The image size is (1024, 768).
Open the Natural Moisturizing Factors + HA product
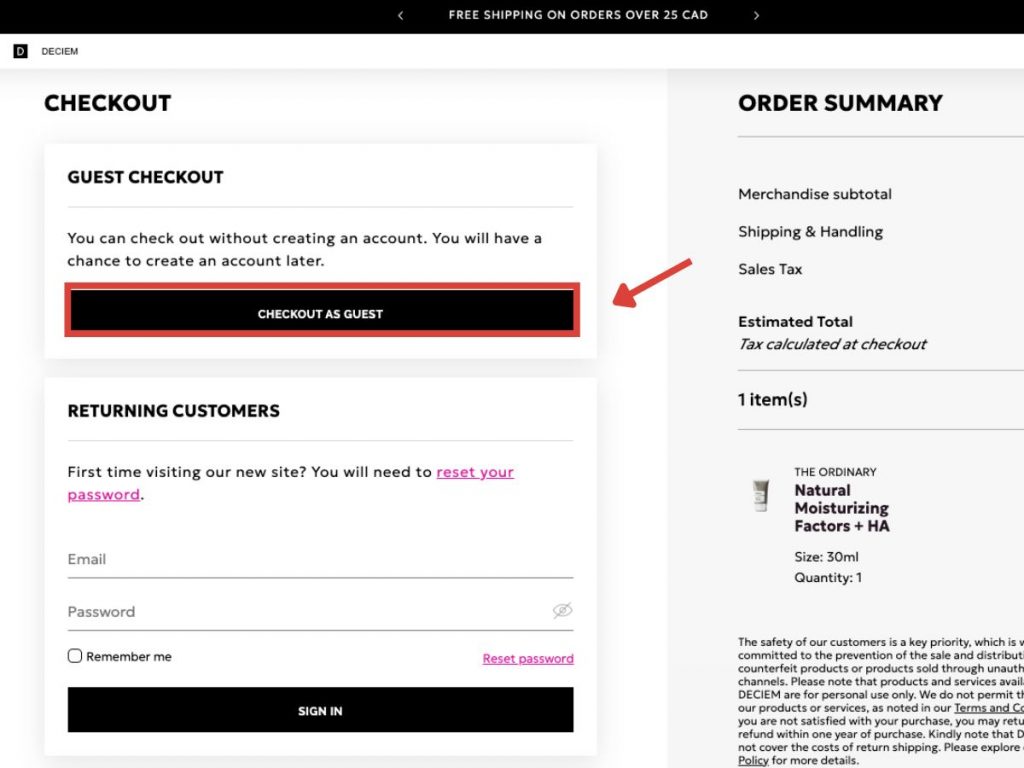click(841, 508)
